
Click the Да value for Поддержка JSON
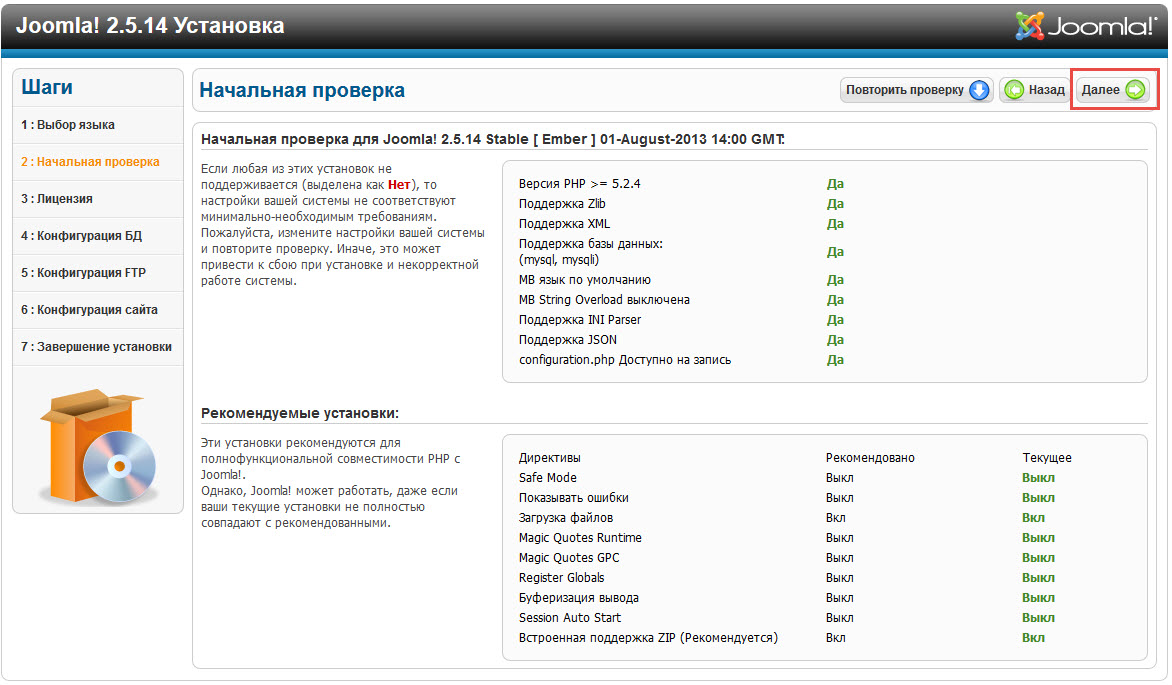(835, 340)
